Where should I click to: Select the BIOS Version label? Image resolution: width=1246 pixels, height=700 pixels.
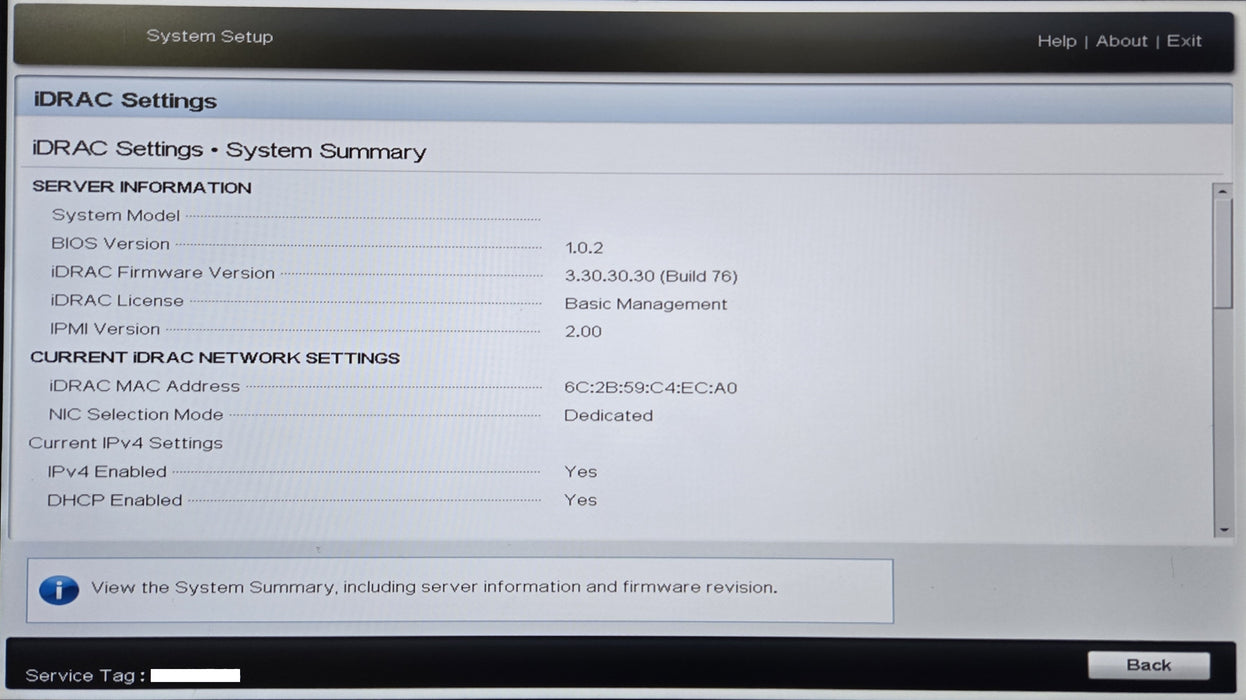[110, 244]
